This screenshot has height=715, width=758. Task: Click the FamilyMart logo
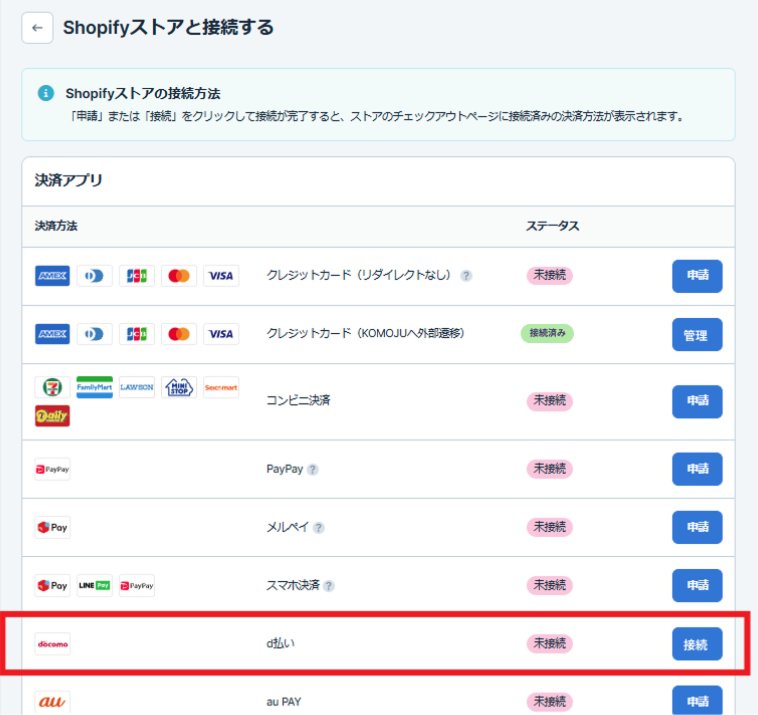(x=94, y=388)
